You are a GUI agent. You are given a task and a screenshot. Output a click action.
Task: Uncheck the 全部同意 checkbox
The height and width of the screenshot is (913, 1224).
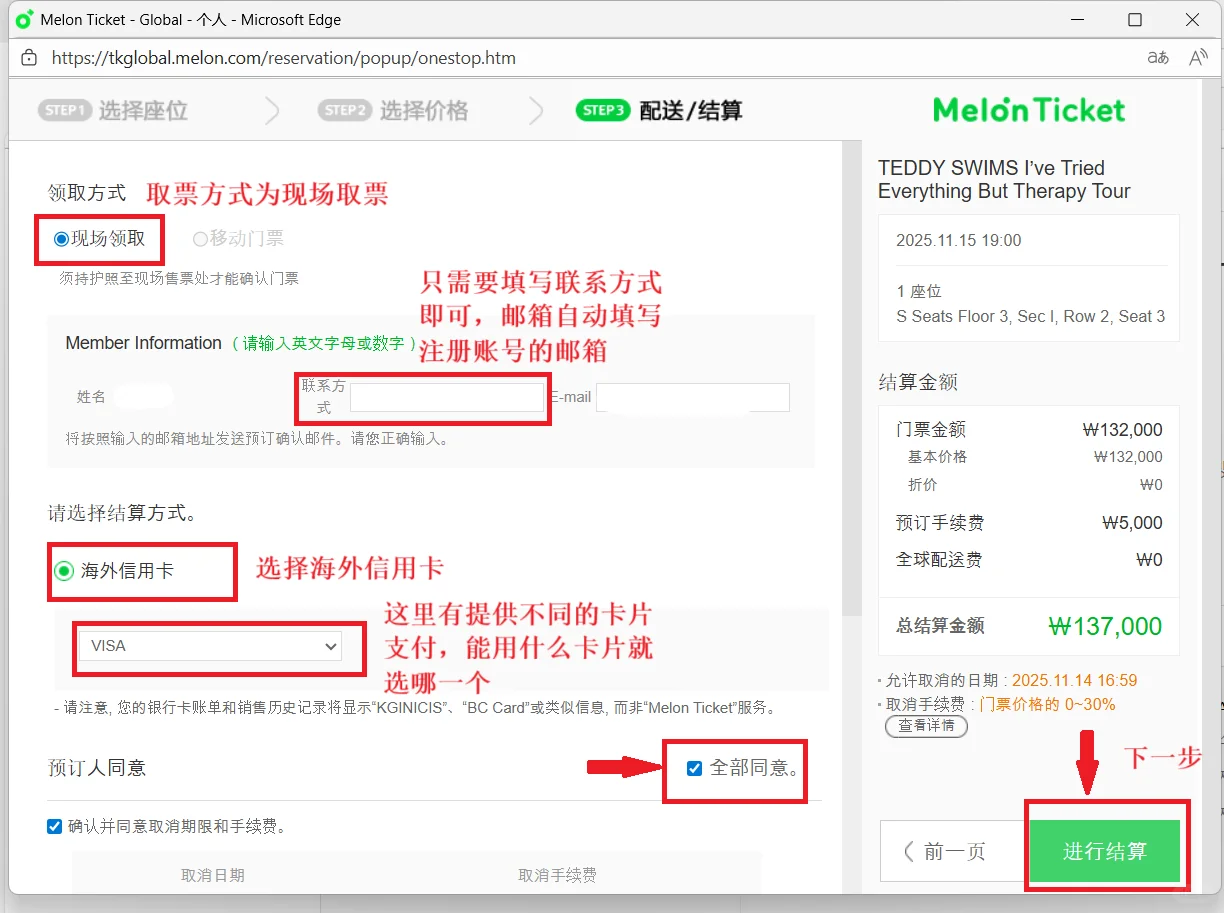coord(693,768)
